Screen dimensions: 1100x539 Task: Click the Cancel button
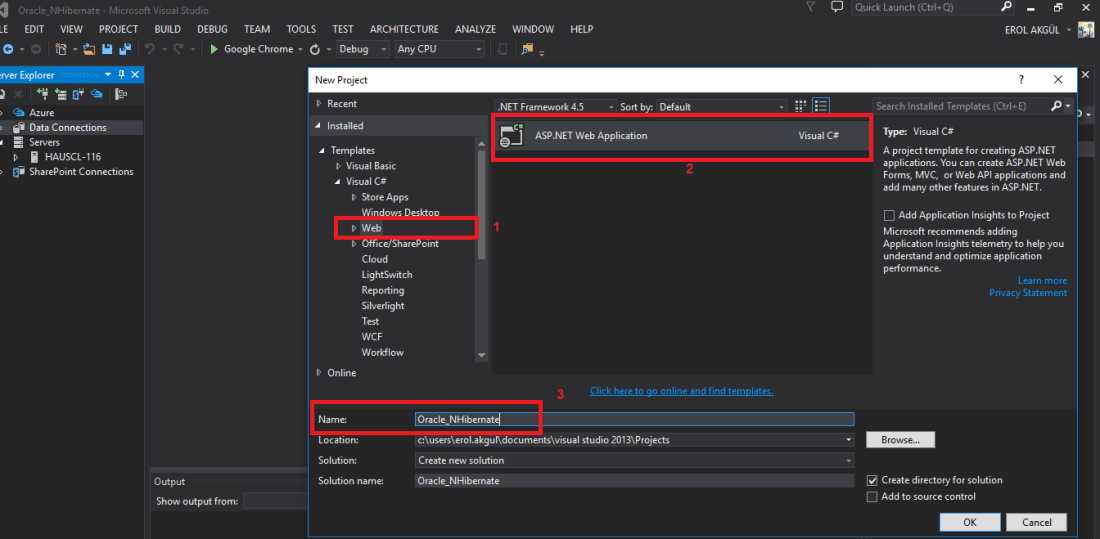(x=1036, y=522)
